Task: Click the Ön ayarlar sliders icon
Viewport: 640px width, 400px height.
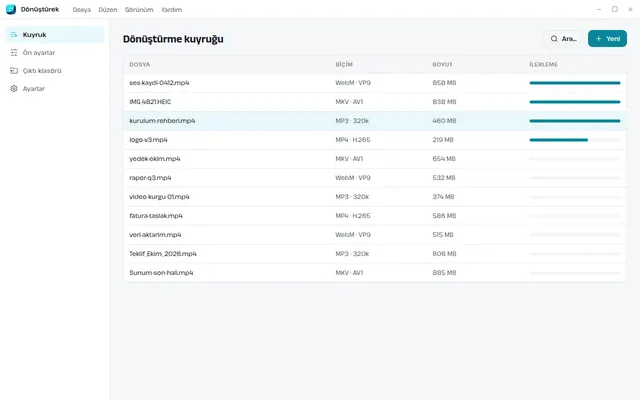Action: pos(14,53)
